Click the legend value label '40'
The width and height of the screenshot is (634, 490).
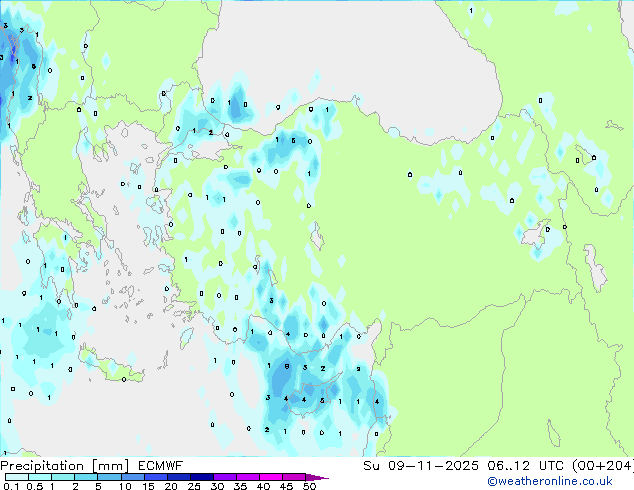pyautogui.click(x=263, y=486)
